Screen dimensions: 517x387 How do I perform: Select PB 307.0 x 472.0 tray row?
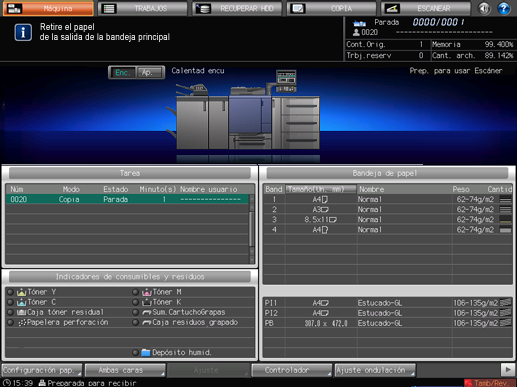coord(388,323)
